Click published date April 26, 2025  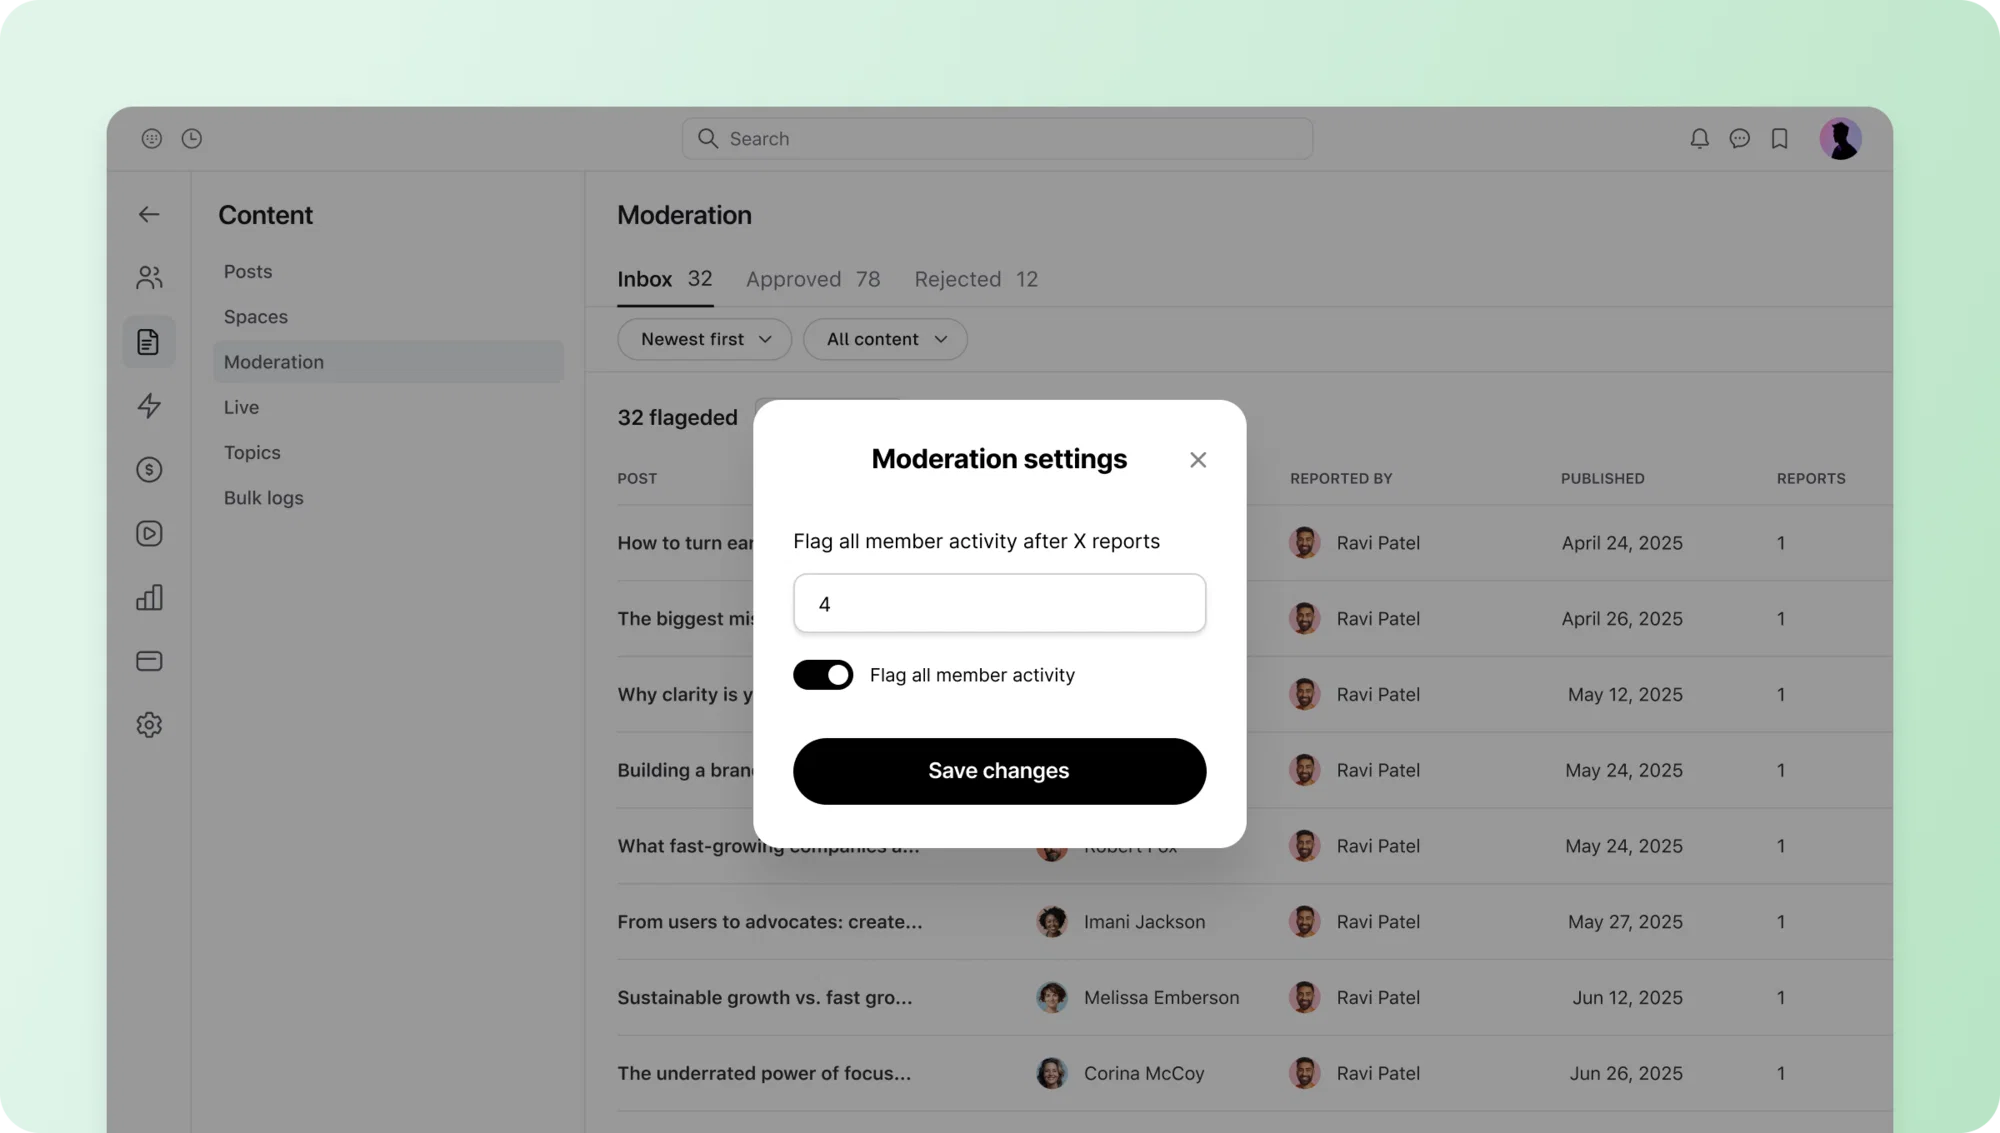pyautogui.click(x=1622, y=619)
